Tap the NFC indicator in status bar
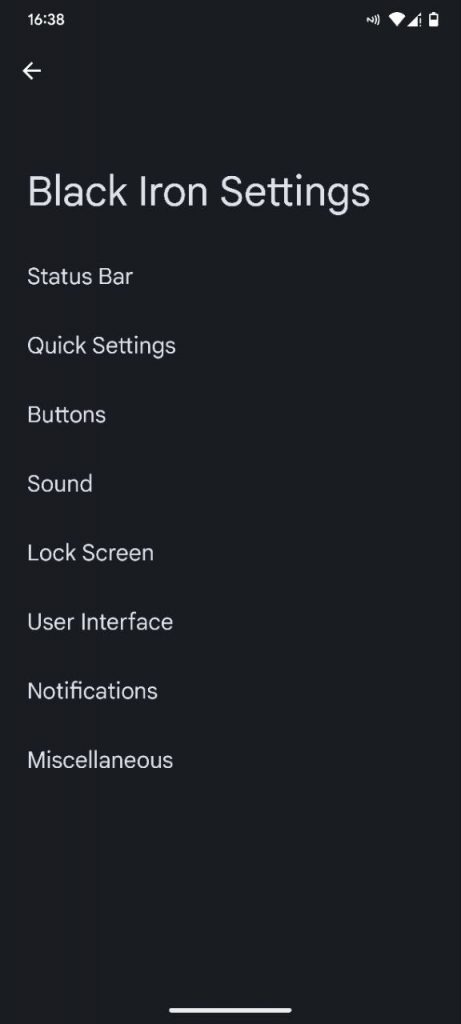This screenshot has width=461, height=1024. click(373, 20)
